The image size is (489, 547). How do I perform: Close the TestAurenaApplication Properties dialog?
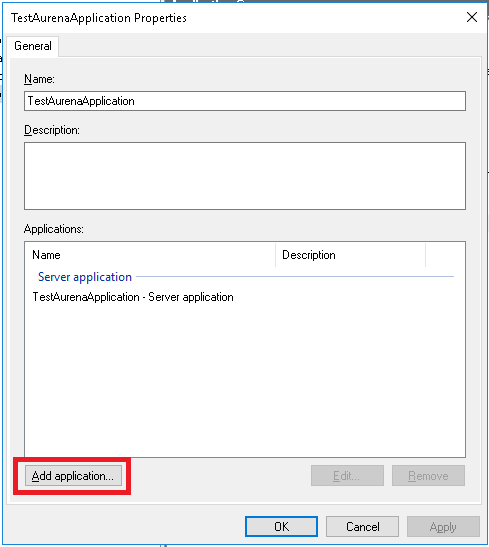point(472,17)
